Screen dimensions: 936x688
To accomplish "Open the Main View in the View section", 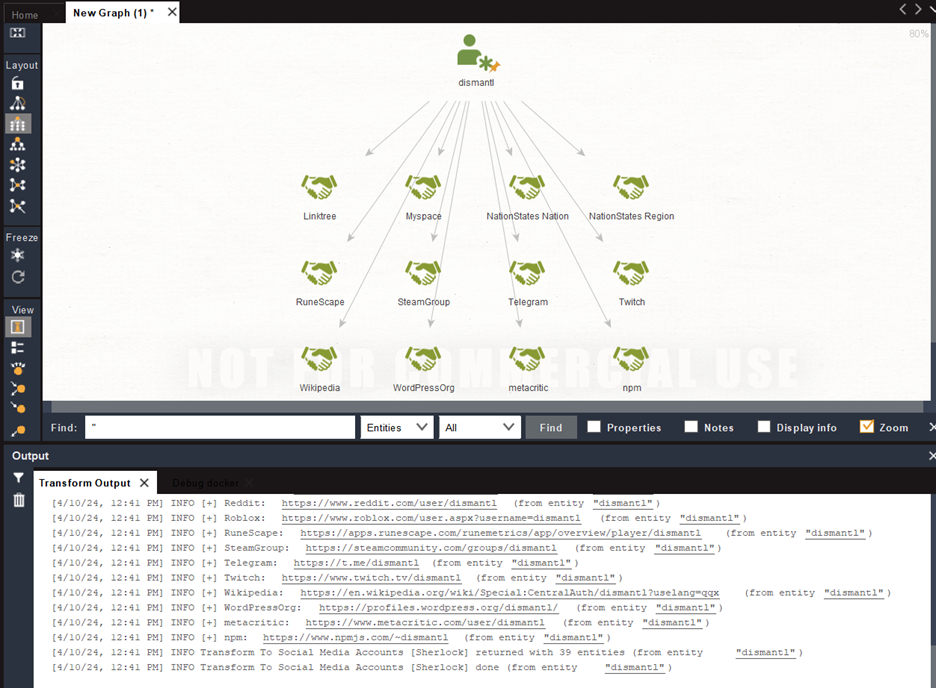I will point(18,326).
